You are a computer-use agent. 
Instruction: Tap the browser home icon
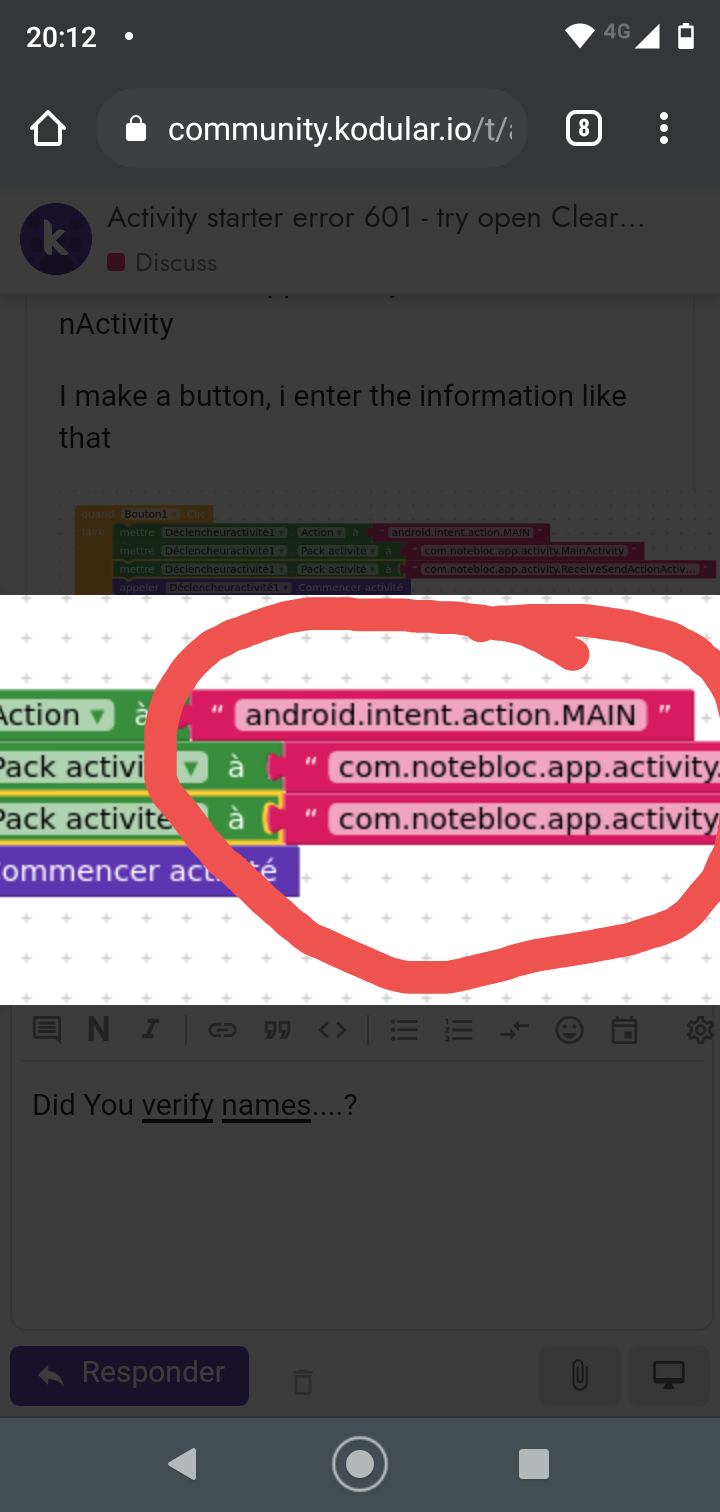(48, 129)
